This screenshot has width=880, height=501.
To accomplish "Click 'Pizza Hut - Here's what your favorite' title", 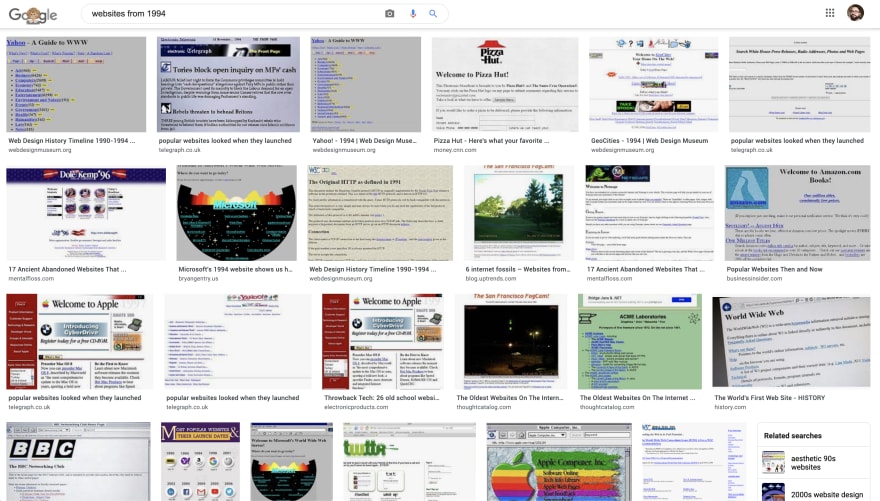I will coord(491,141).
